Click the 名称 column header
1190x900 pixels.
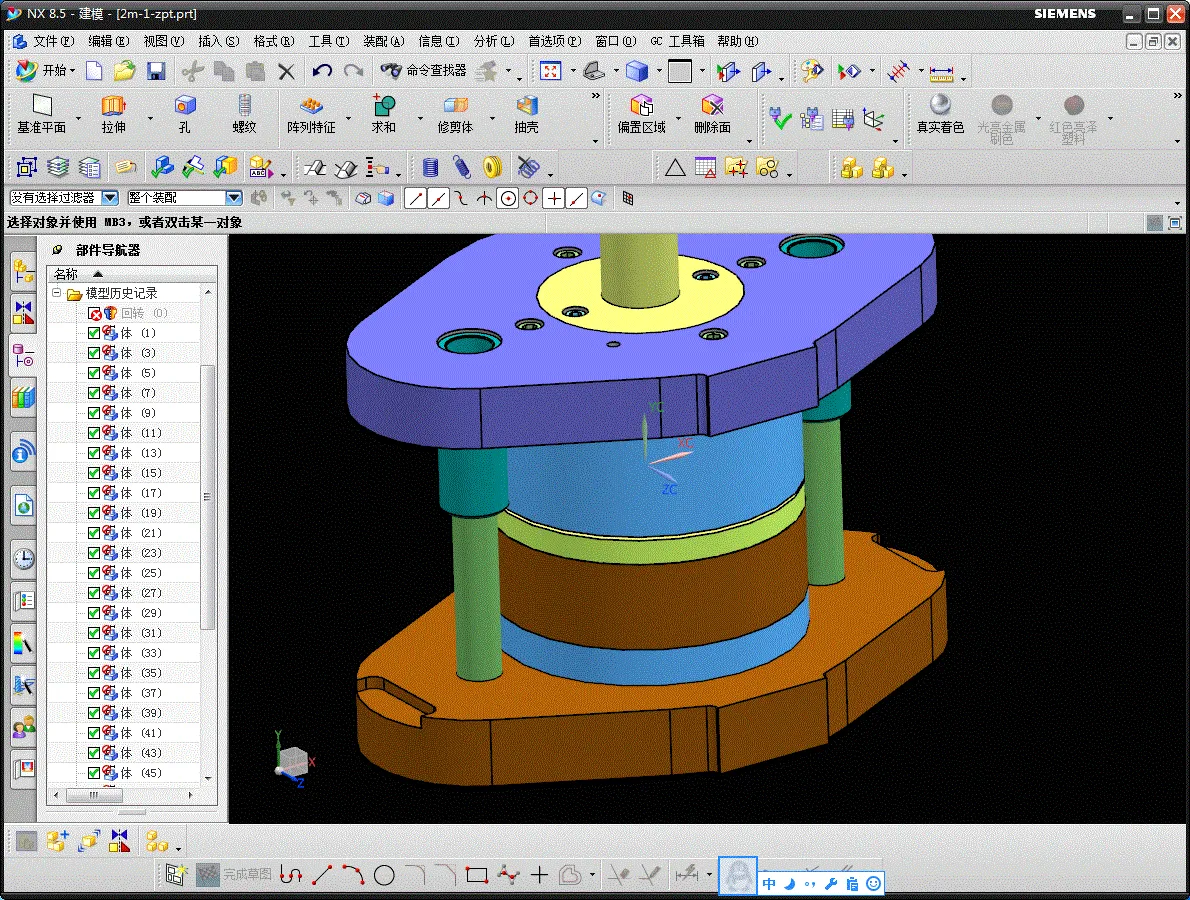tap(66, 274)
